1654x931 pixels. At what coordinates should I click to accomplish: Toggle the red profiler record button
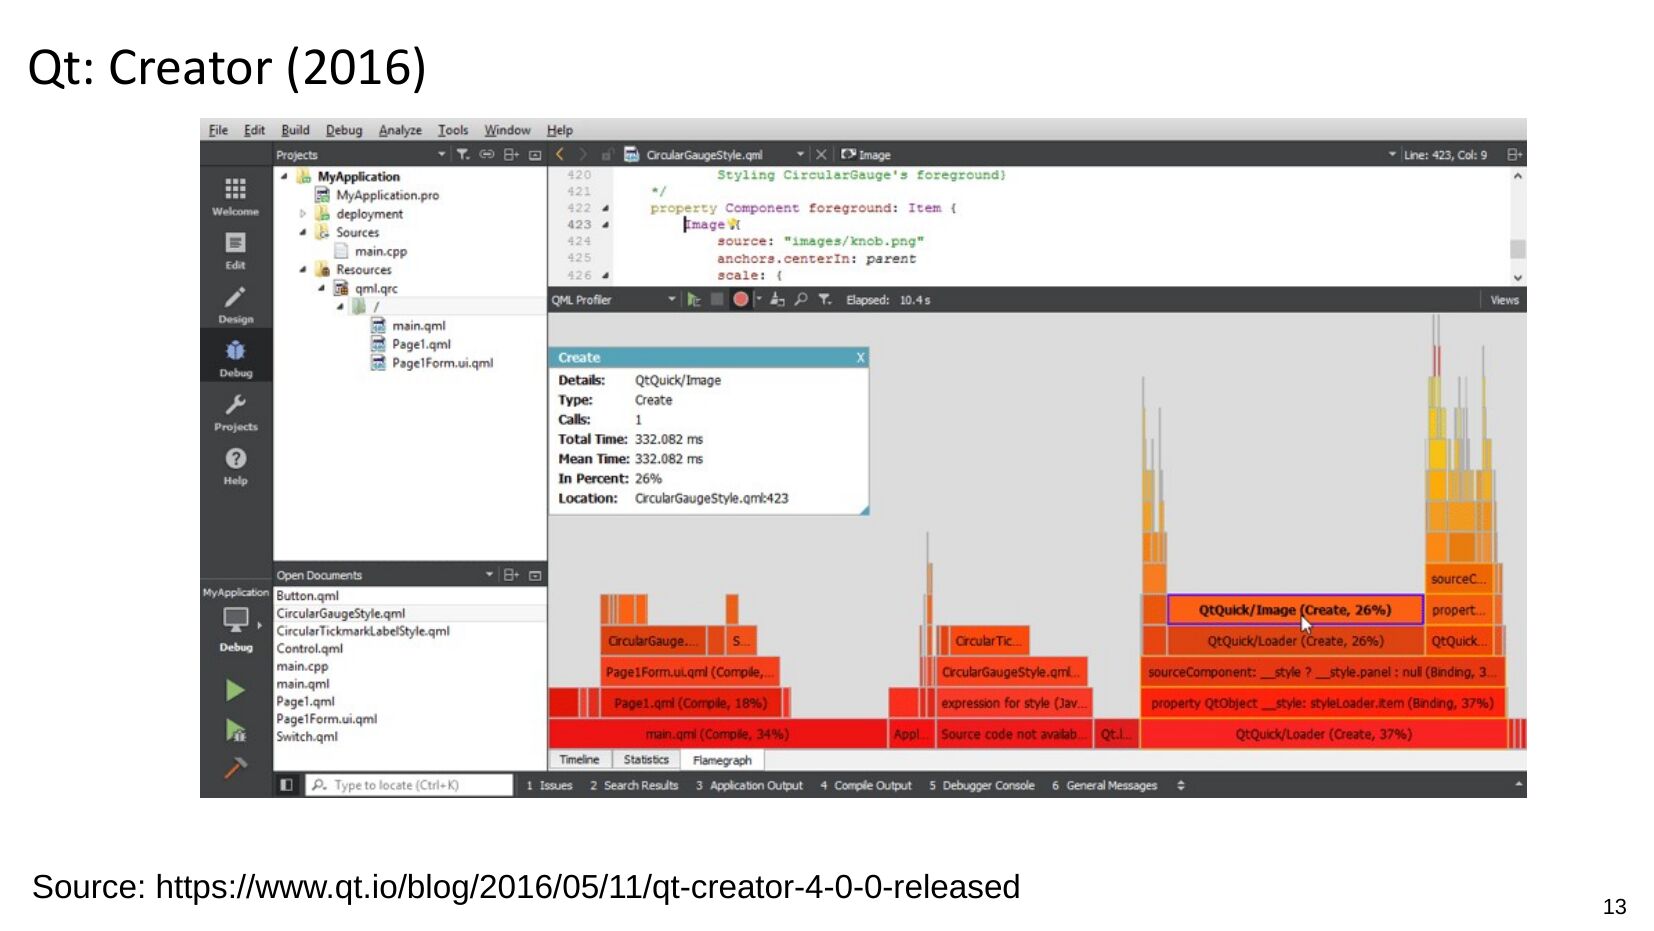[740, 300]
